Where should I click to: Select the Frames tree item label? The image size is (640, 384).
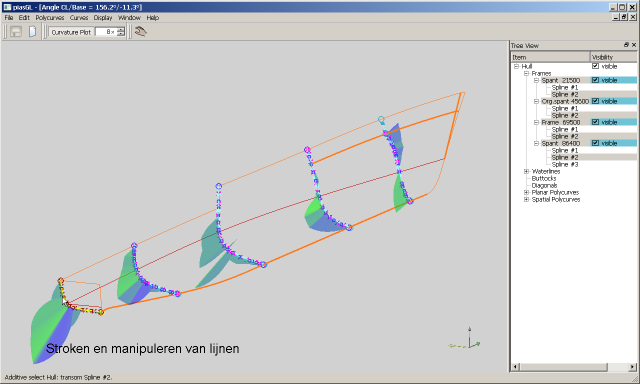541,73
